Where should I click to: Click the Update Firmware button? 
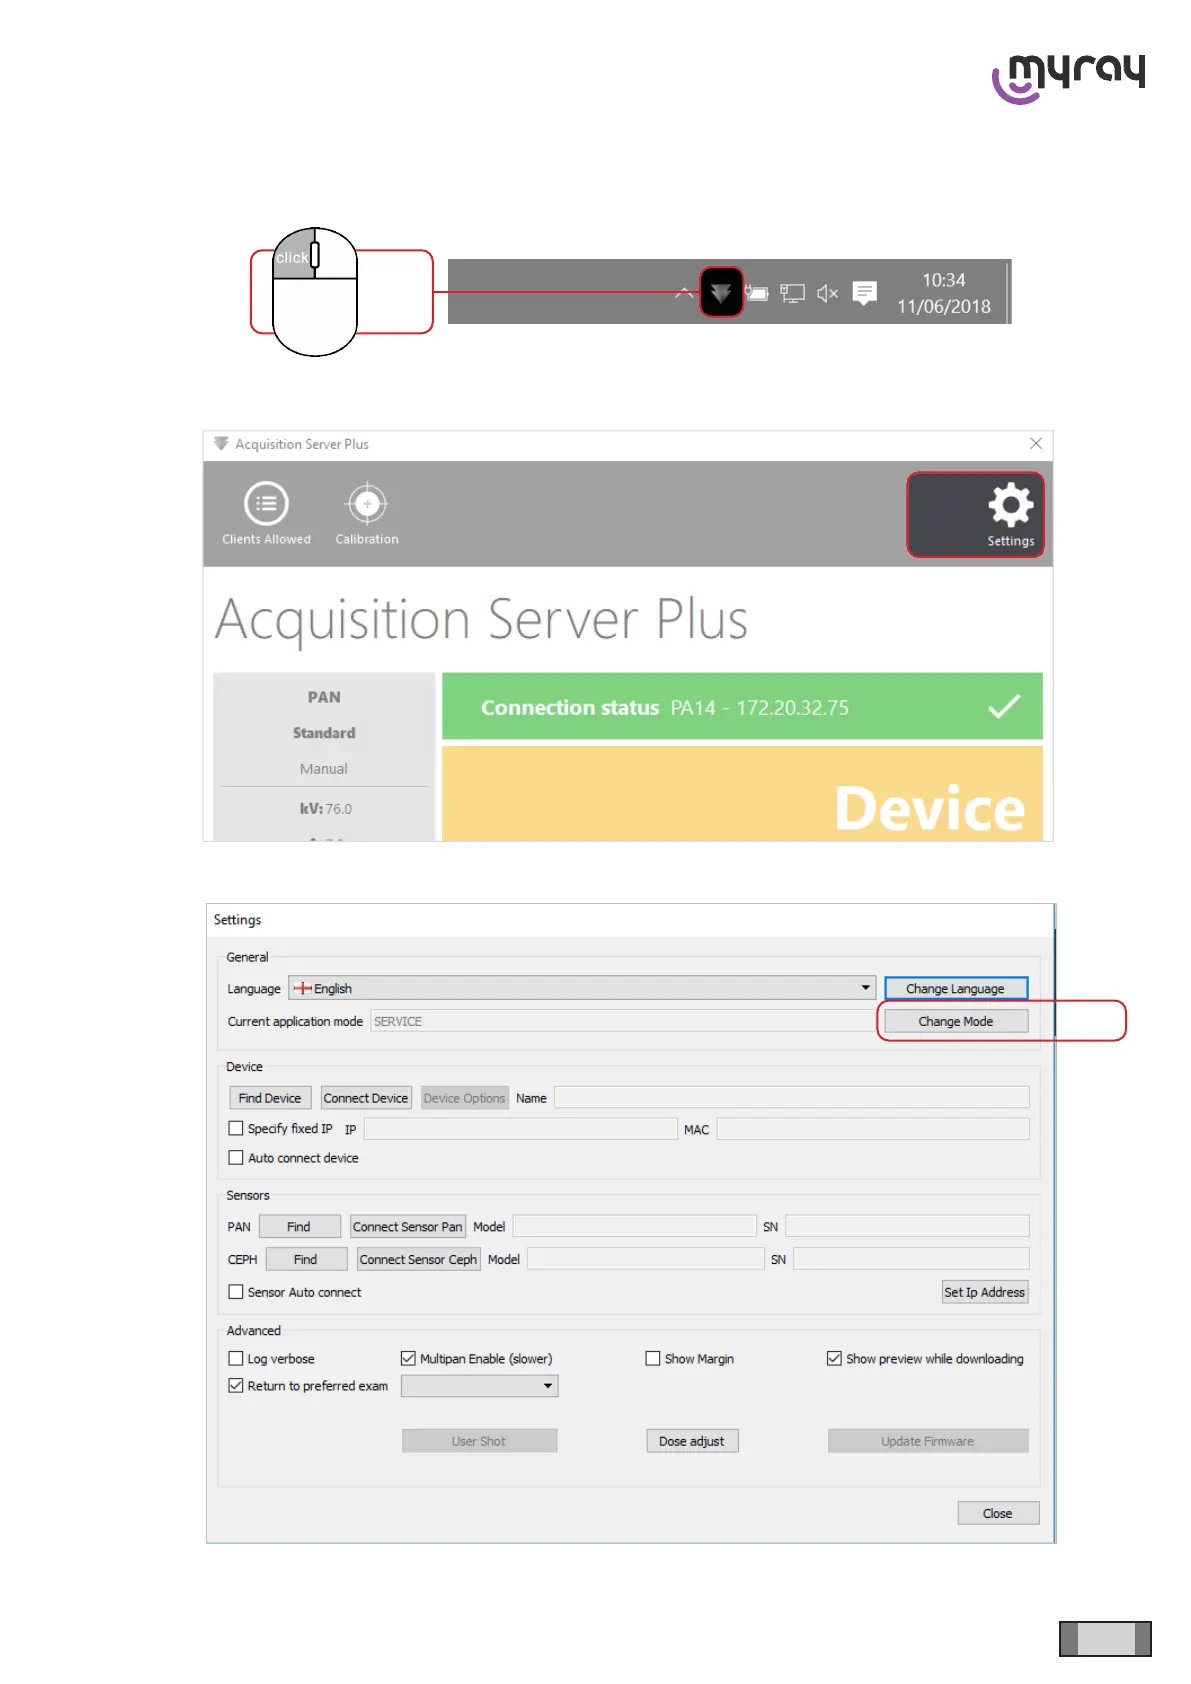pos(928,1441)
